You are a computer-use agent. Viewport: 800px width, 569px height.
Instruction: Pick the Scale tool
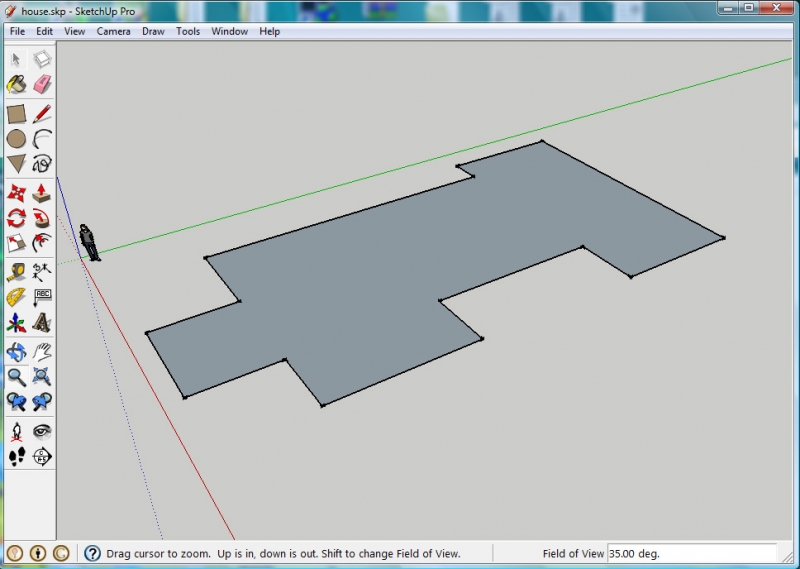tap(16, 243)
